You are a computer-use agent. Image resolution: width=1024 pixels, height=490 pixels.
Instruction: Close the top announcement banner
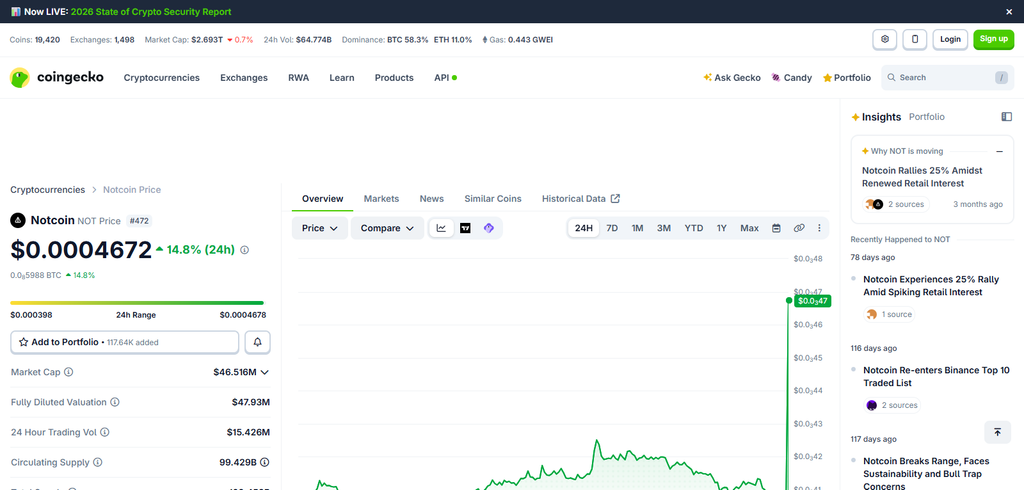[x=1009, y=12]
